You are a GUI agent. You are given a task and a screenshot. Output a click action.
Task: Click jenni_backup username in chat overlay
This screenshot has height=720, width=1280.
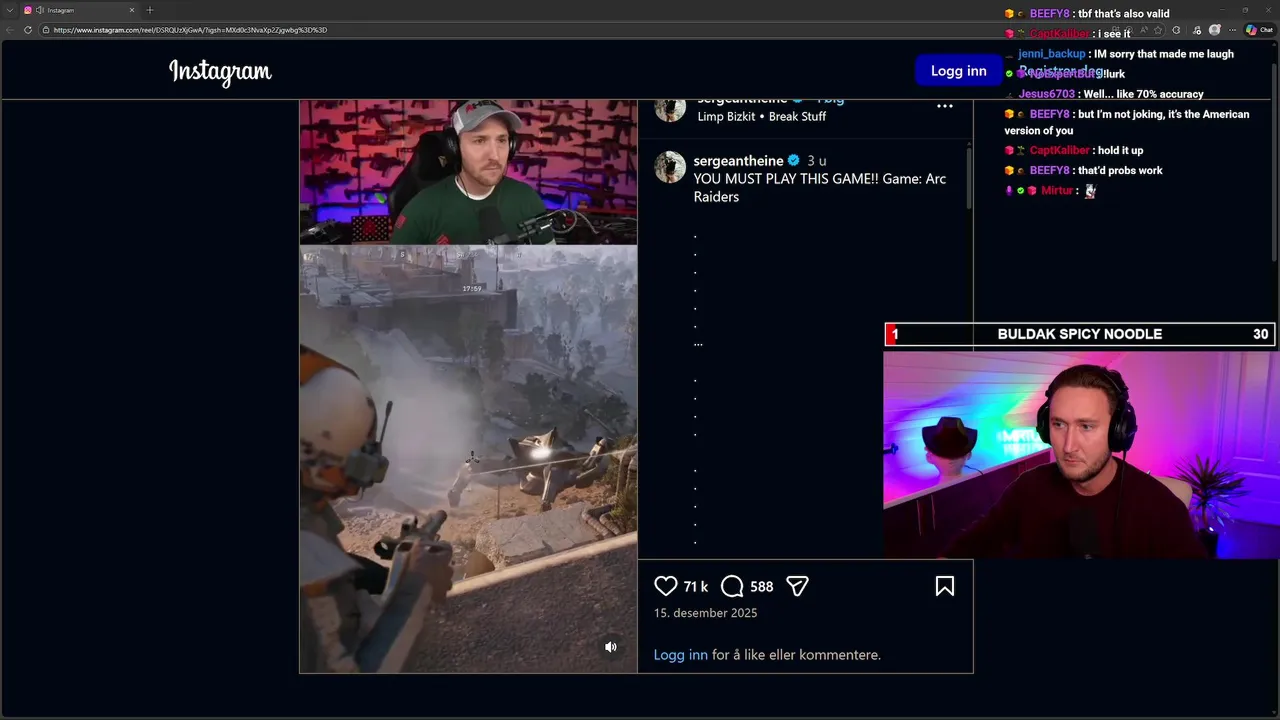[1051, 54]
